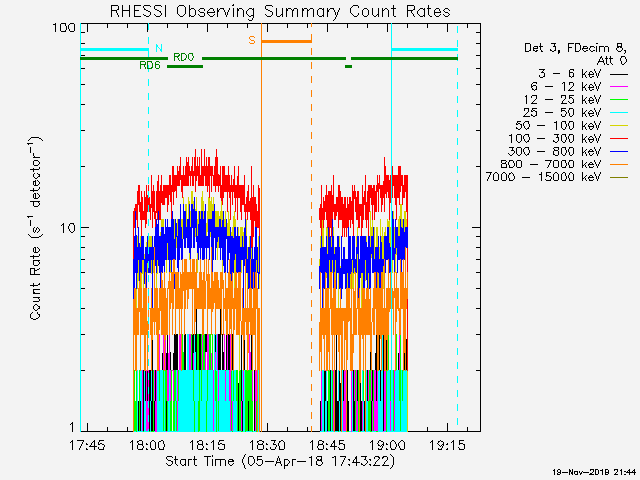Click the '25 - 50 keV' legend label
This screenshot has height=480, width=640.
coord(562,113)
